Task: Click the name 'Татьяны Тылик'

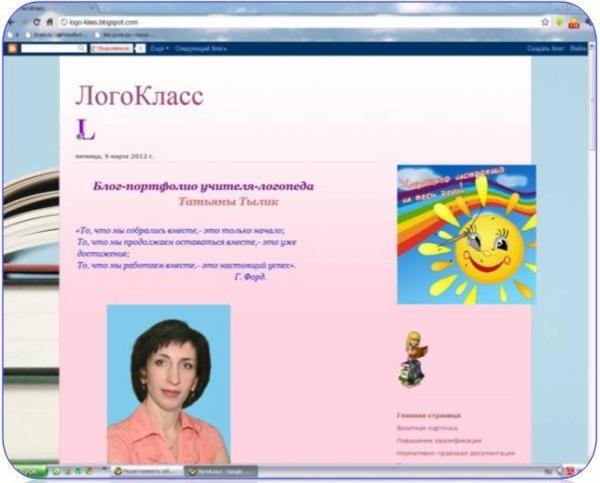Action: [x=228, y=202]
